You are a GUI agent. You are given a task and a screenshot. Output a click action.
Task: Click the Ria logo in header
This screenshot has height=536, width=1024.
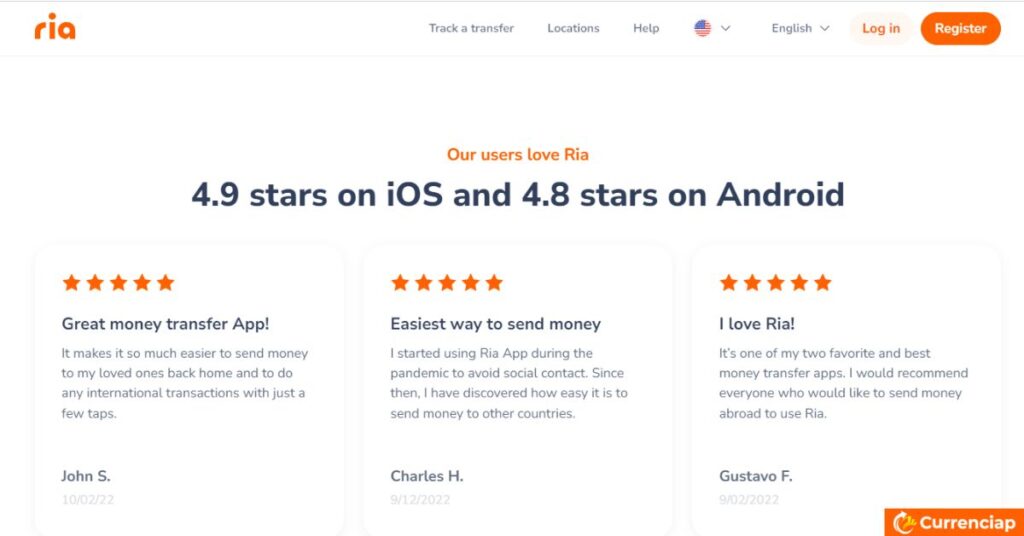[55, 27]
